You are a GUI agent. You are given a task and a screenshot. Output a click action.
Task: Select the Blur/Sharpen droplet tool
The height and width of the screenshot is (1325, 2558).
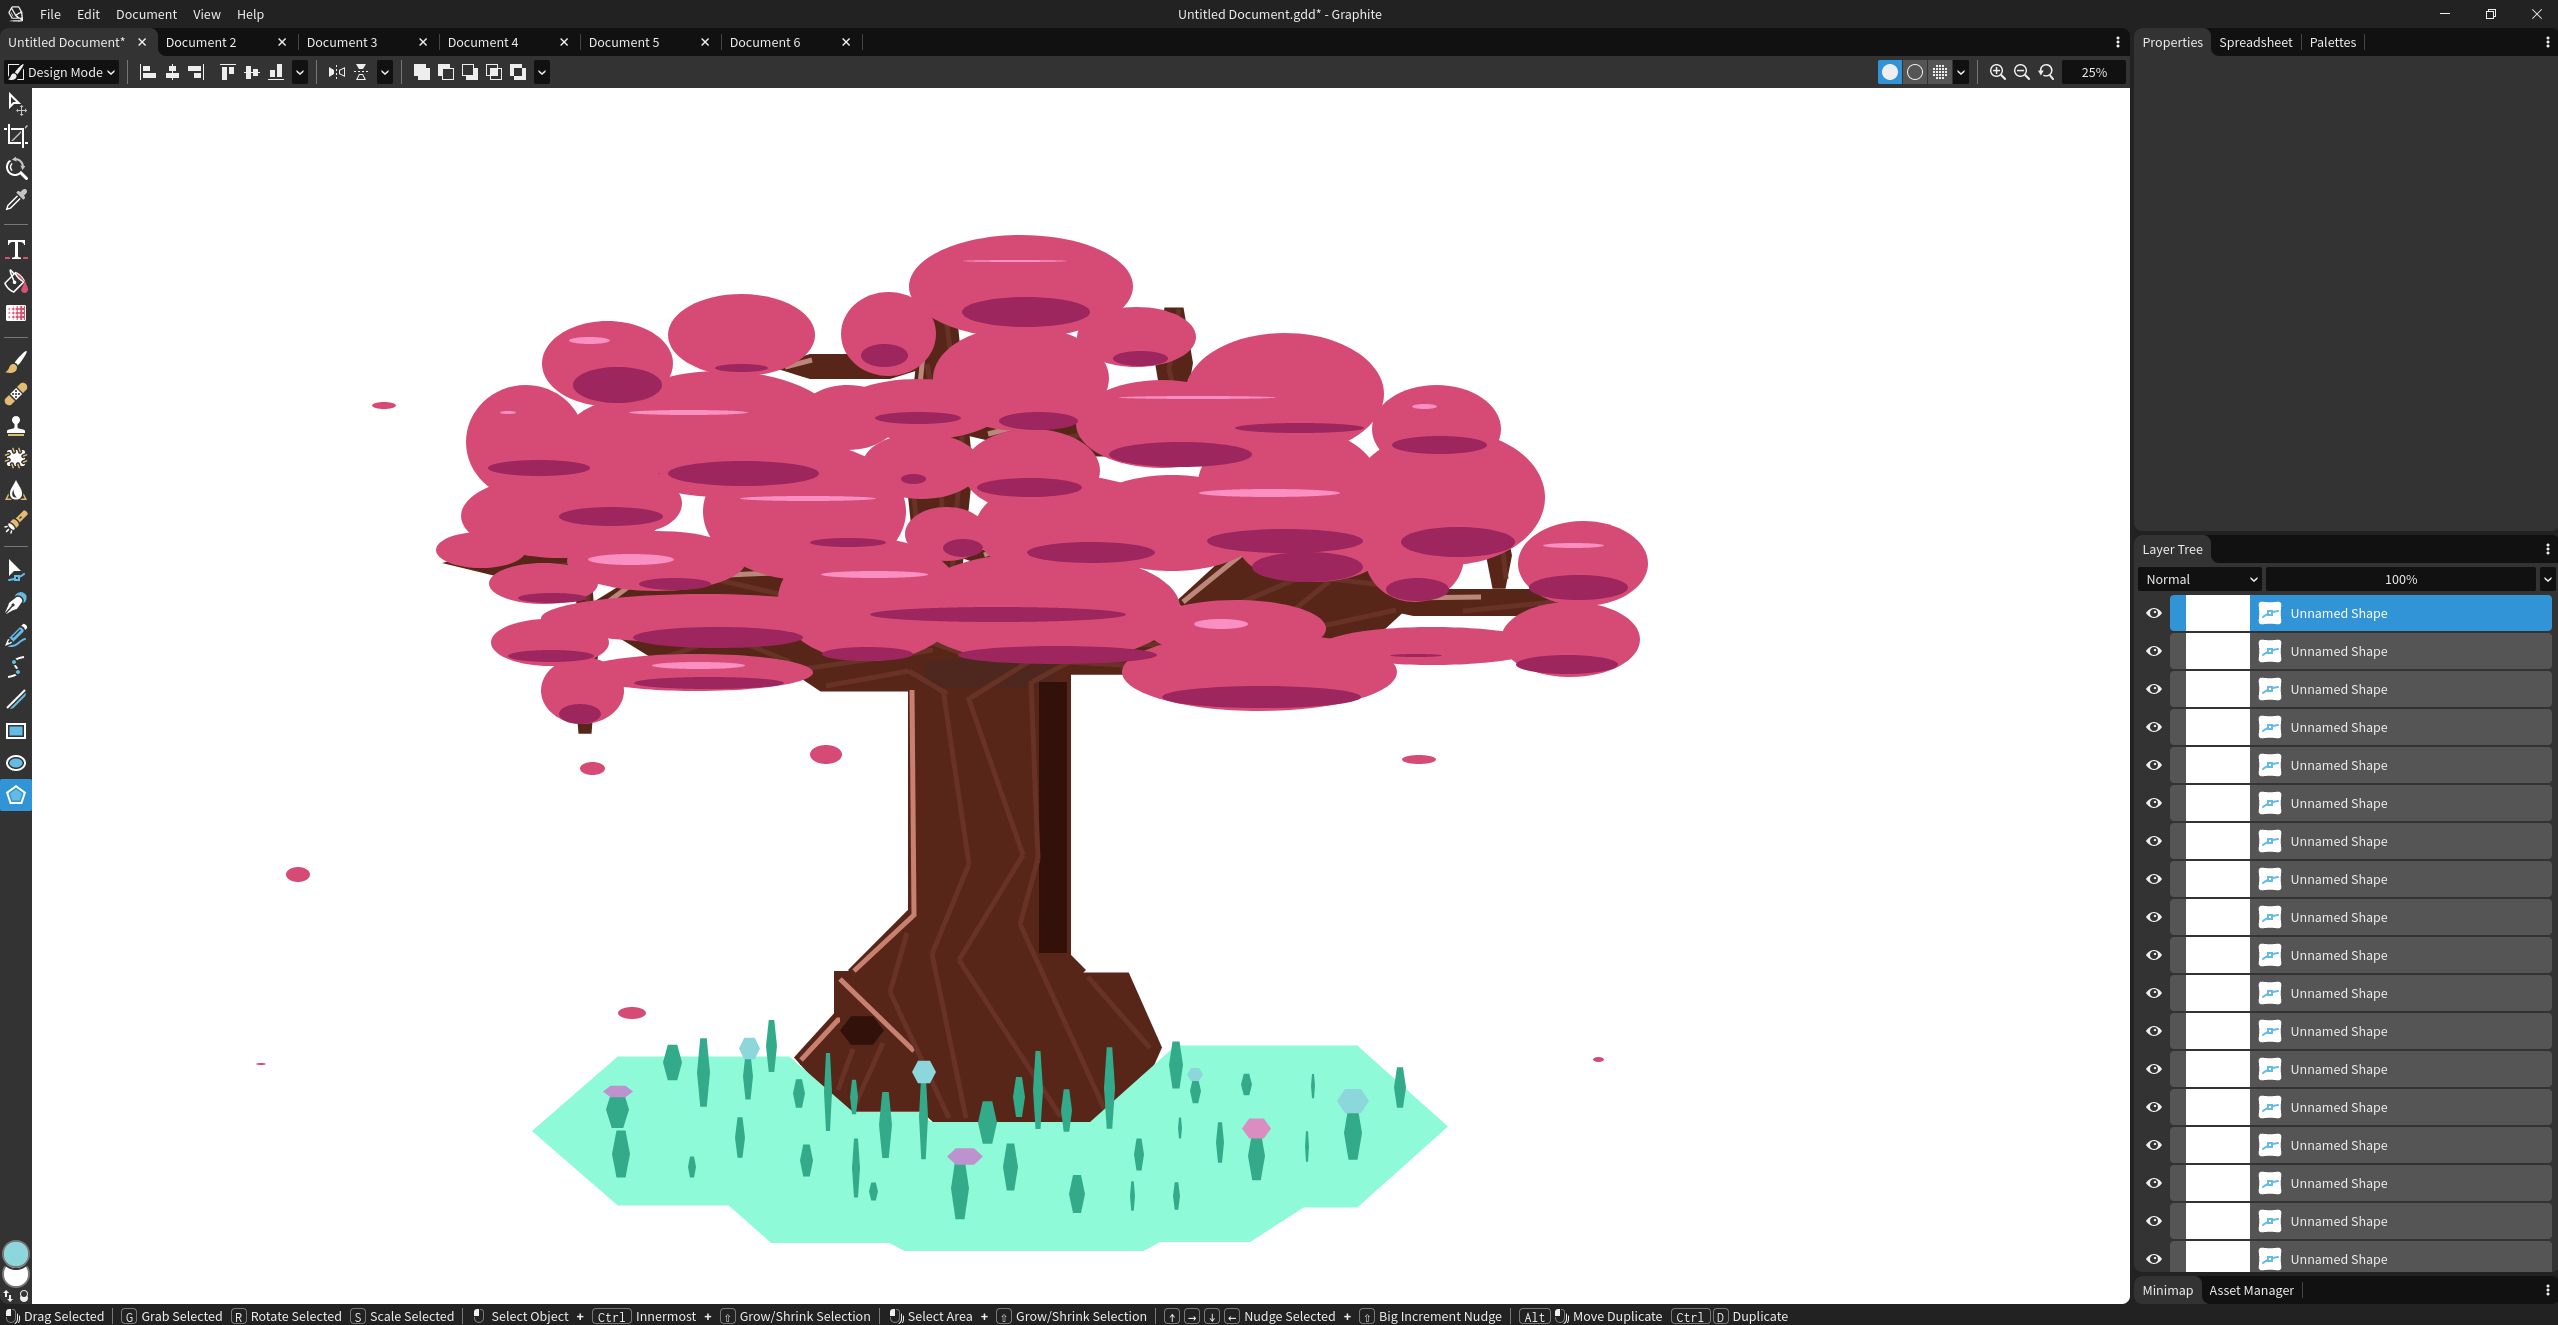point(16,490)
